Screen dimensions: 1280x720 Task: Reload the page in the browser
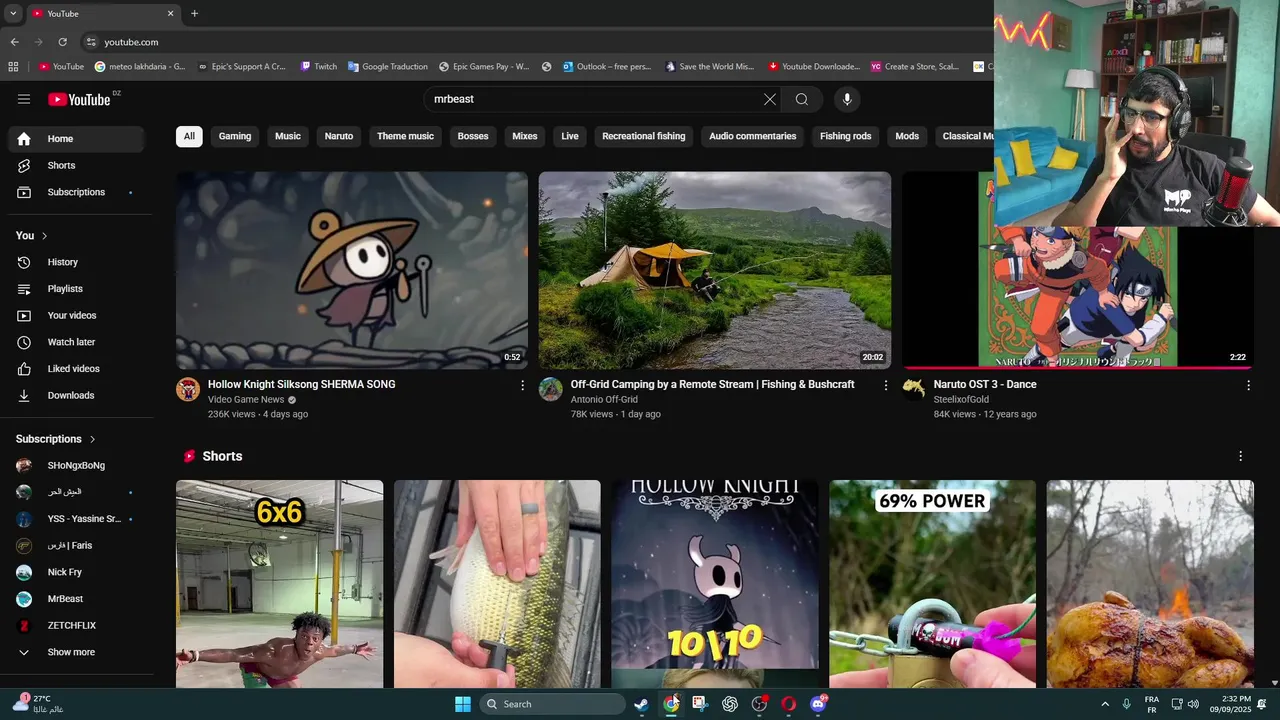pyautogui.click(x=62, y=42)
